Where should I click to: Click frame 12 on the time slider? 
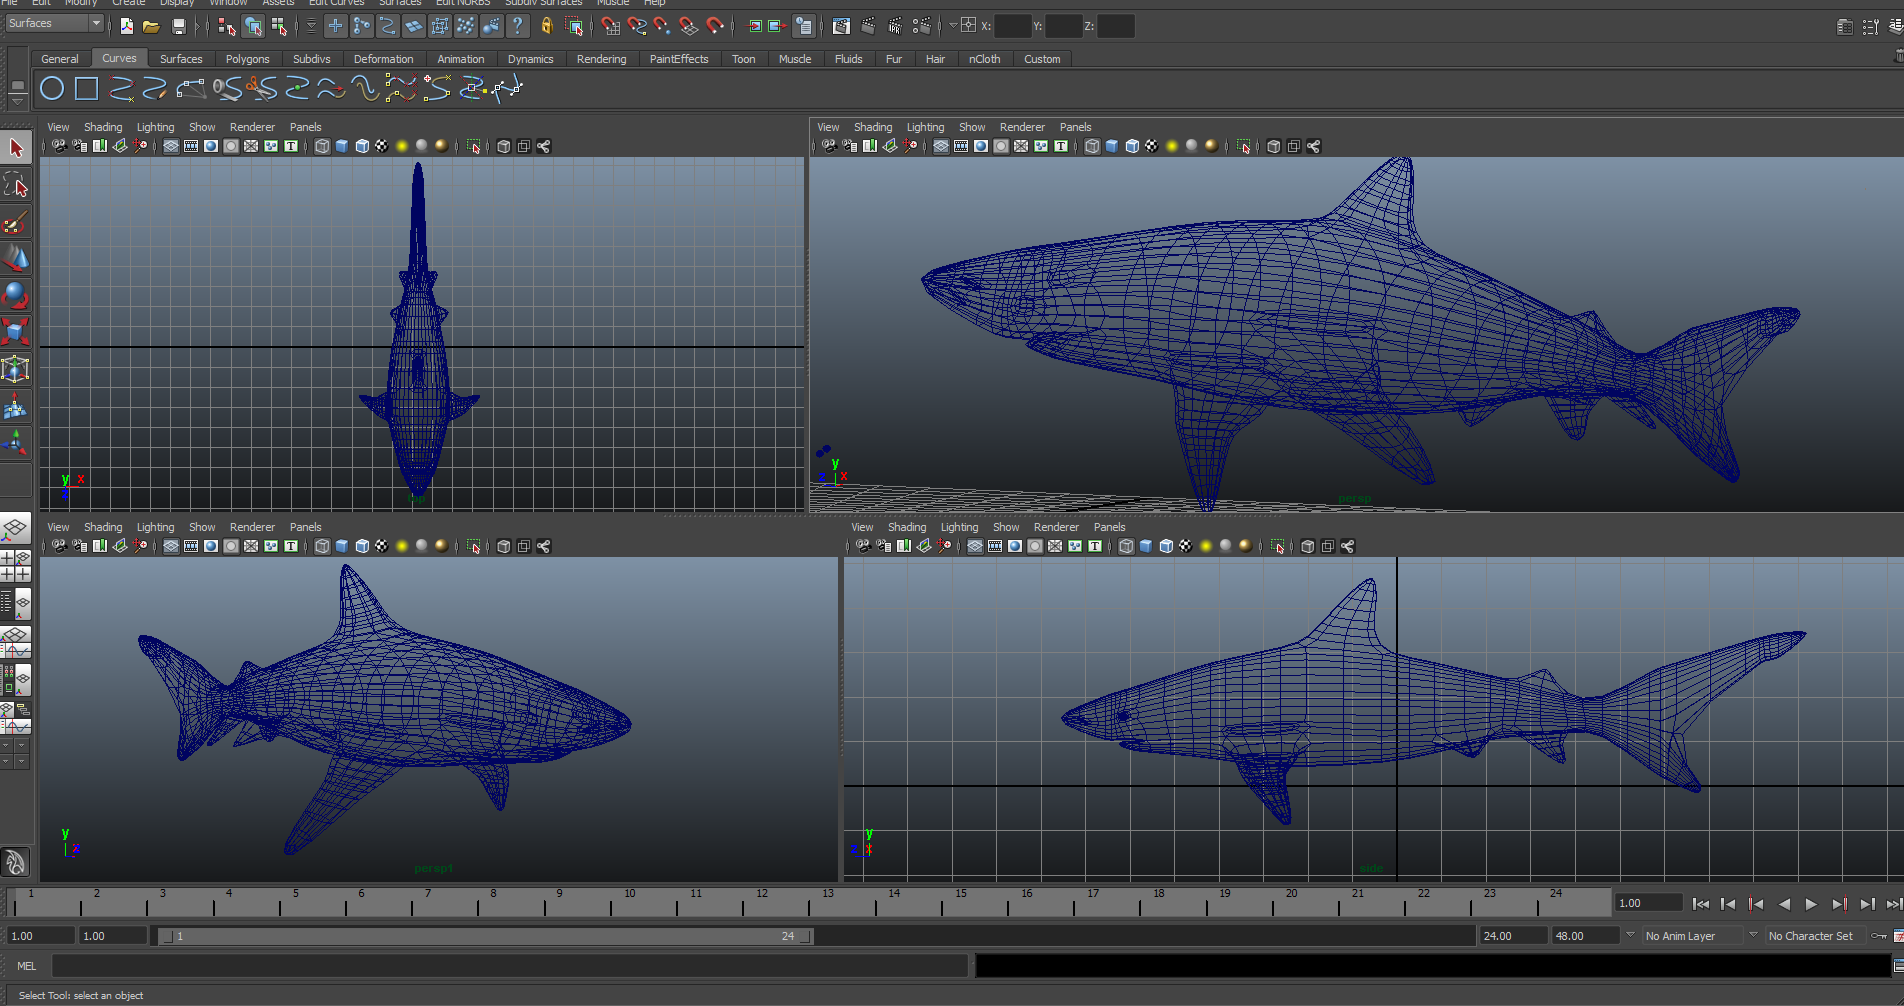click(x=762, y=903)
